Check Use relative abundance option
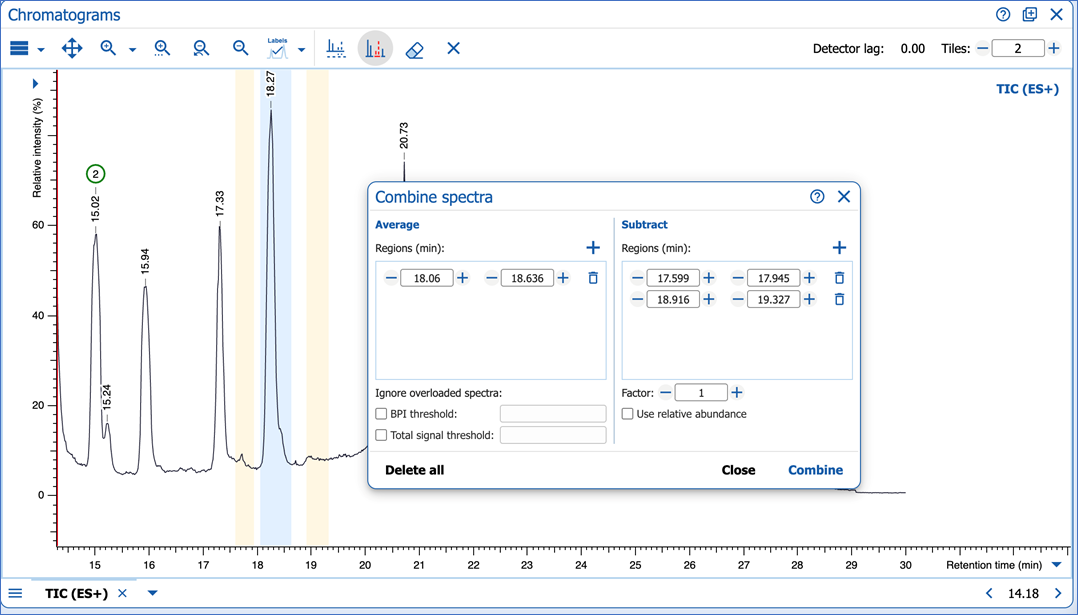Screen dimensions: 1078x615 [628, 414]
